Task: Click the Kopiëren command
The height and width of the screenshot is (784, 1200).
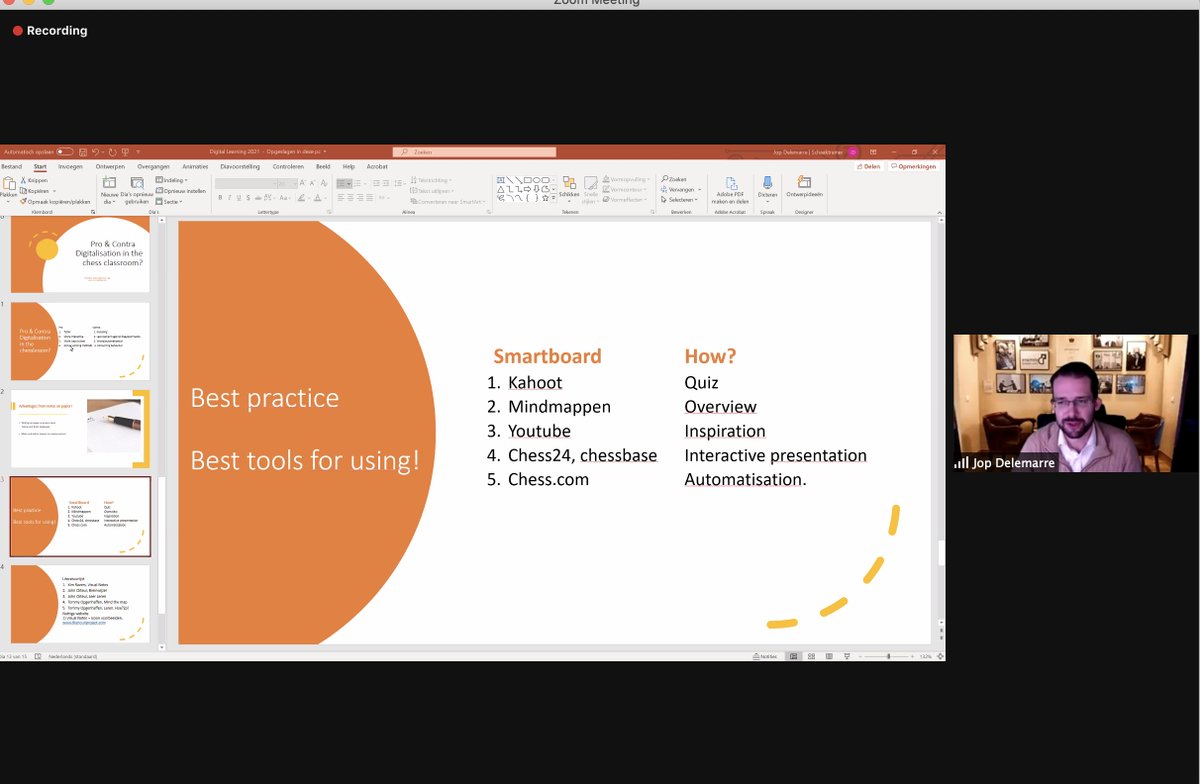Action: [36, 190]
